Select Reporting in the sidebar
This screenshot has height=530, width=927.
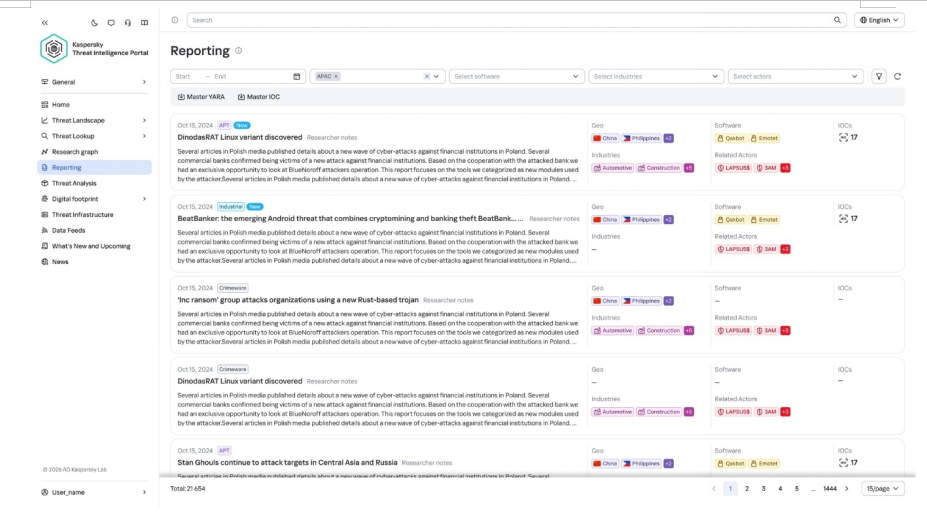pyautogui.click(x=94, y=167)
